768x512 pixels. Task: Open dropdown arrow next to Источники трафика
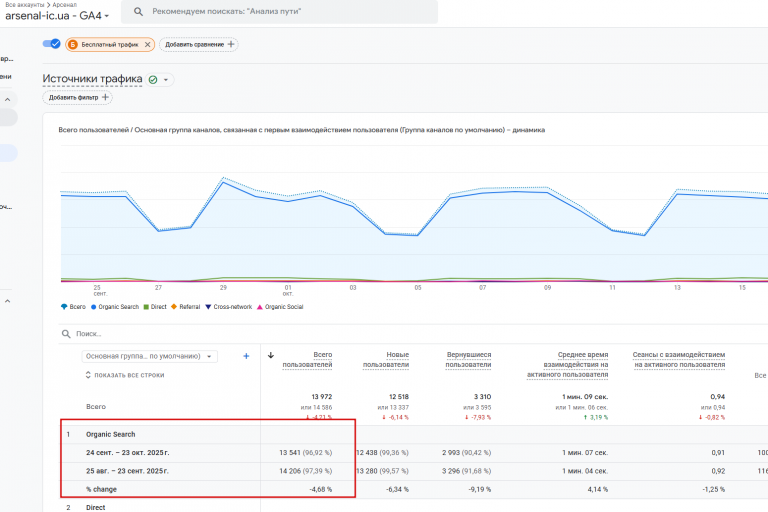(166, 80)
